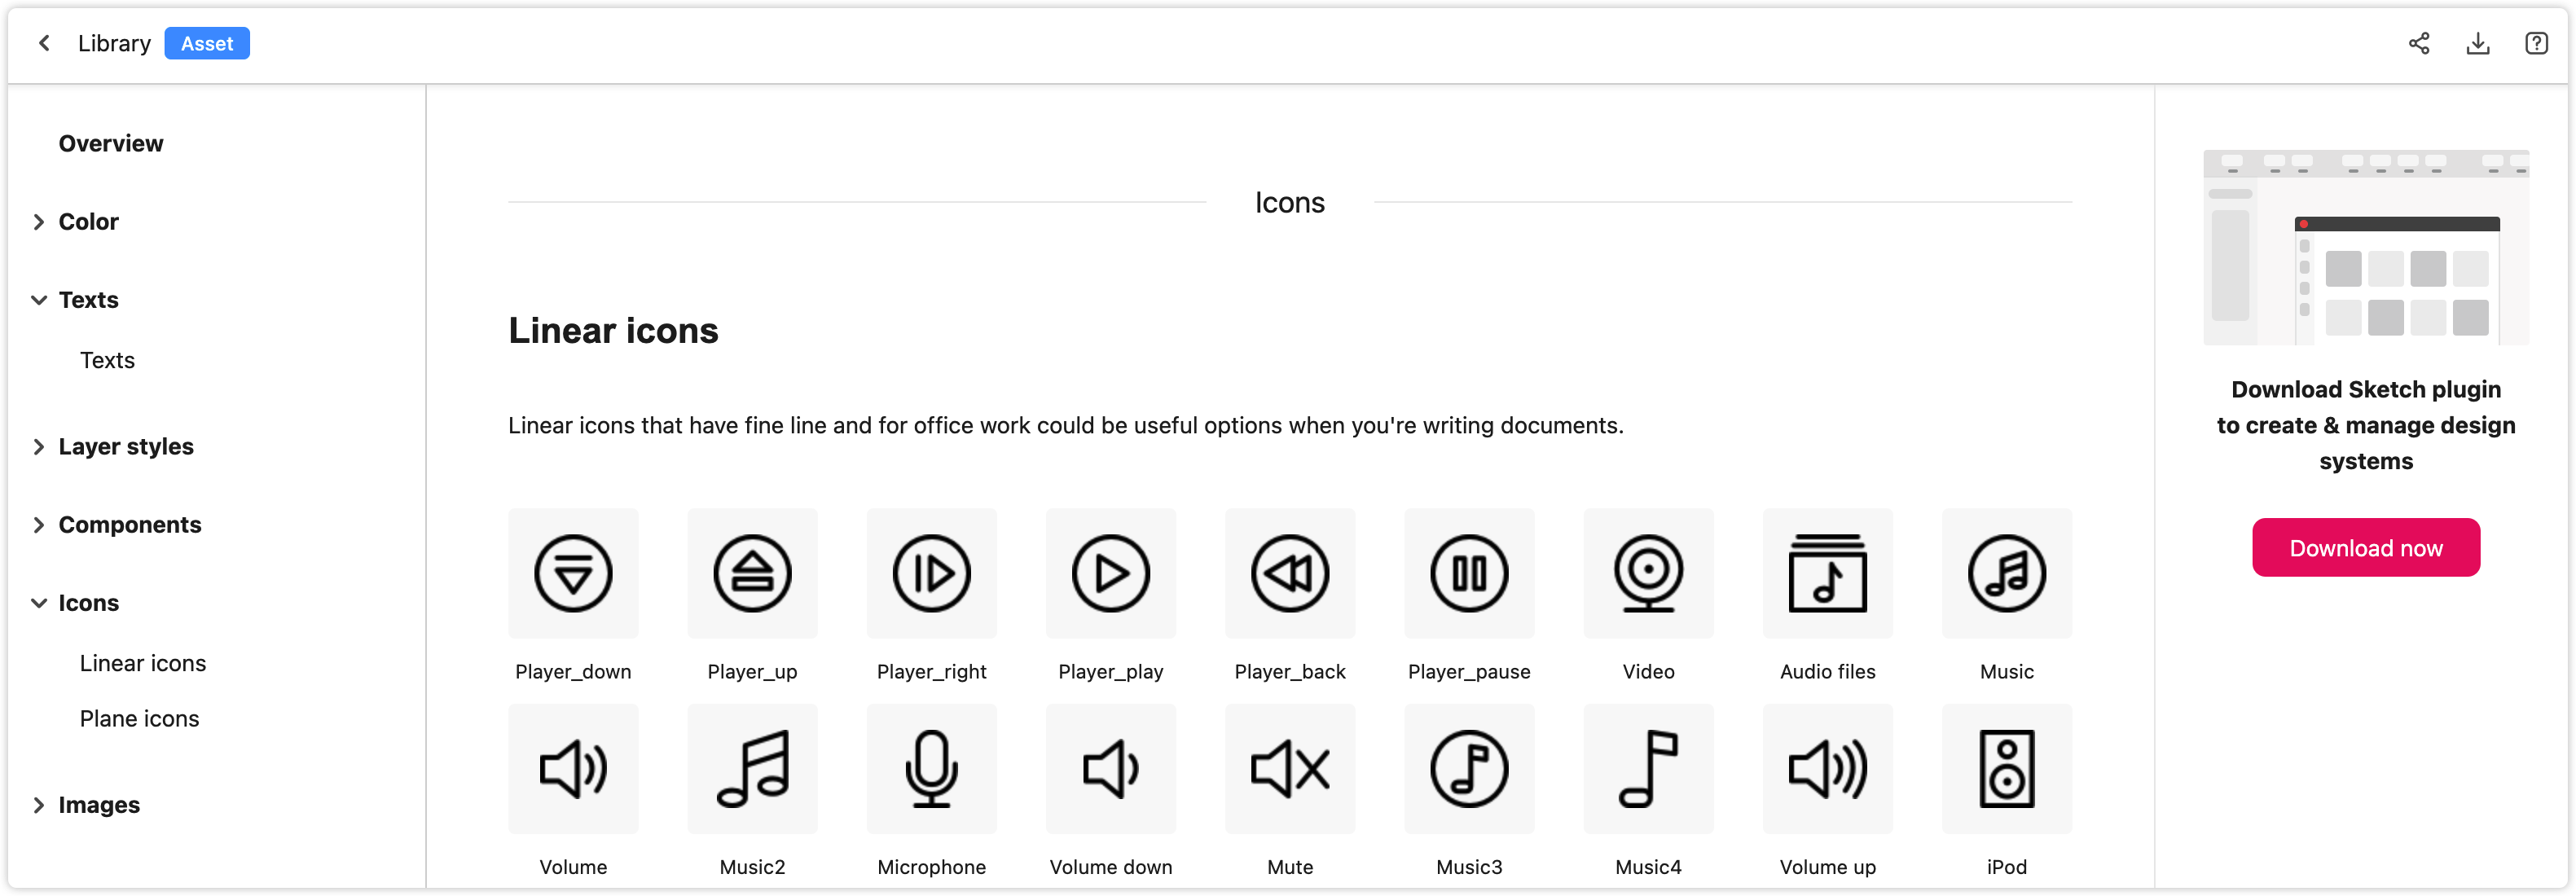This screenshot has height=896, width=2576.
Task: Click the Audio files label text
Action: (1827, 672)
